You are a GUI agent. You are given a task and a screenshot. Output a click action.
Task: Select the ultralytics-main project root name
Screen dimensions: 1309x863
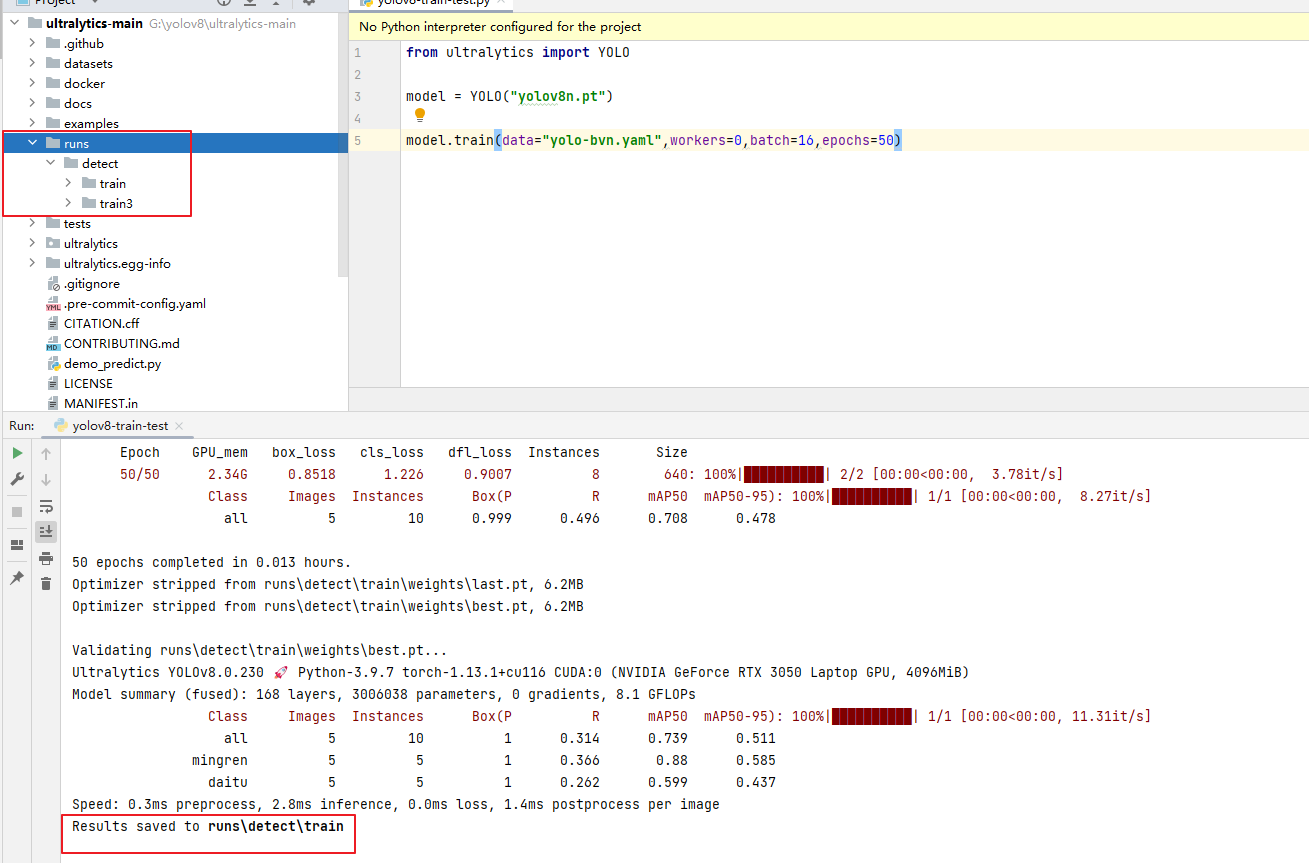94,23
